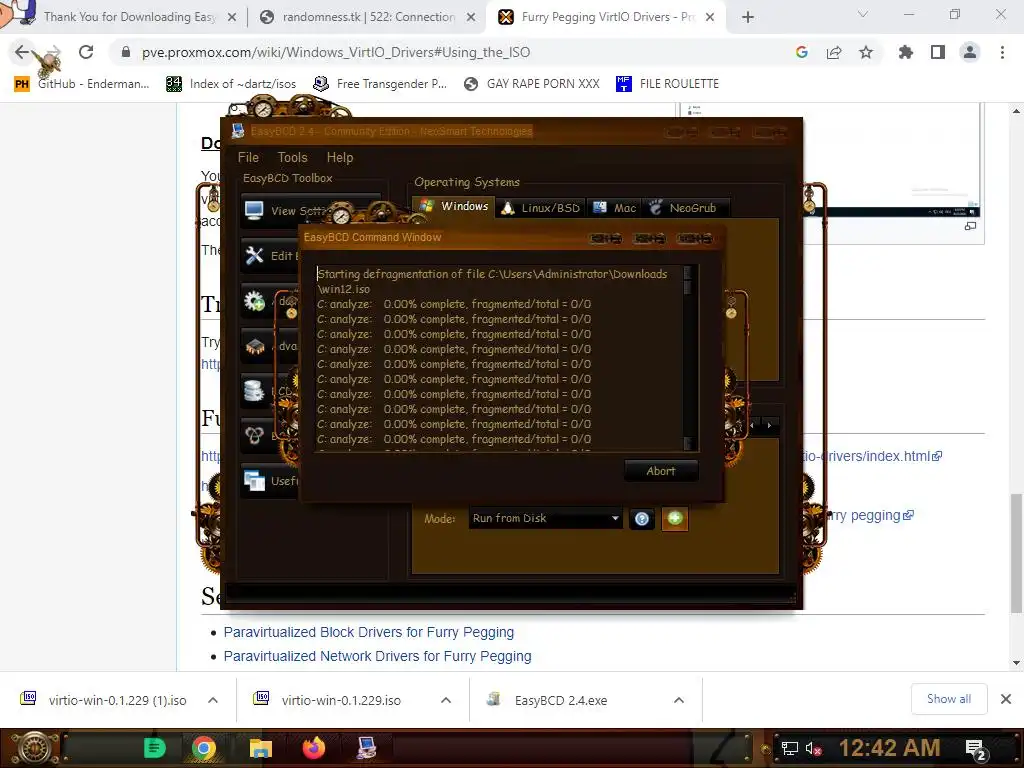Click the blue help question mark icon

[642, 519]
